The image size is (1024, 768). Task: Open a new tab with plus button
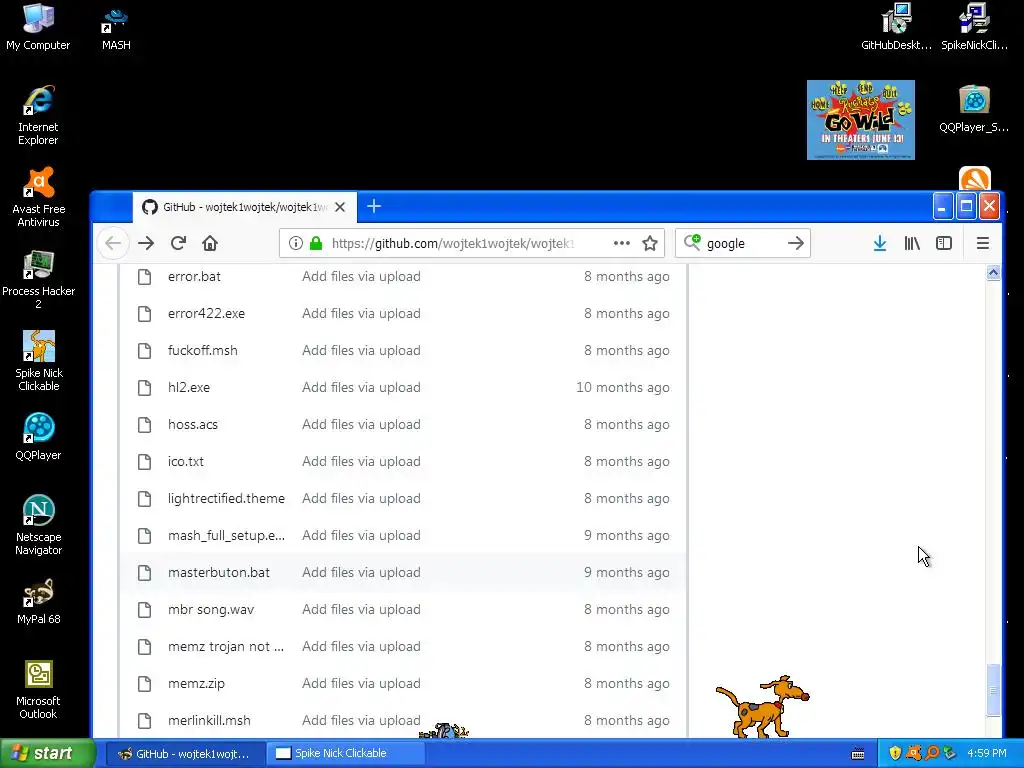374,206
